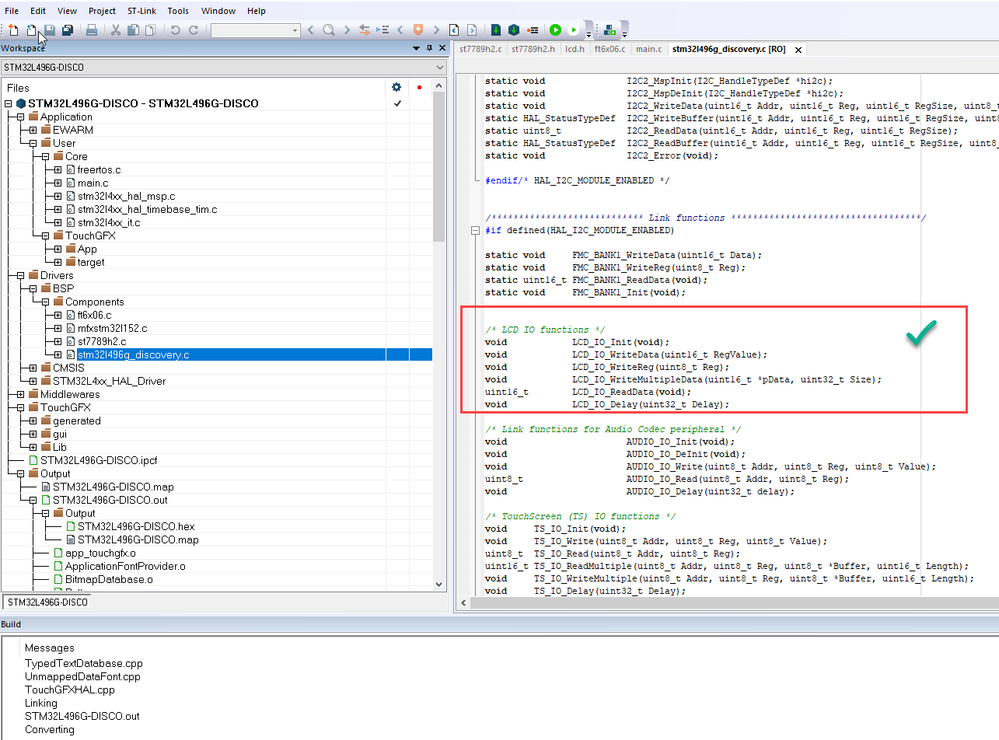Image resolution: width=999 pixels, height=740 pixels.
Task: Open the Help menu
Action: click(x=256, y=11)
